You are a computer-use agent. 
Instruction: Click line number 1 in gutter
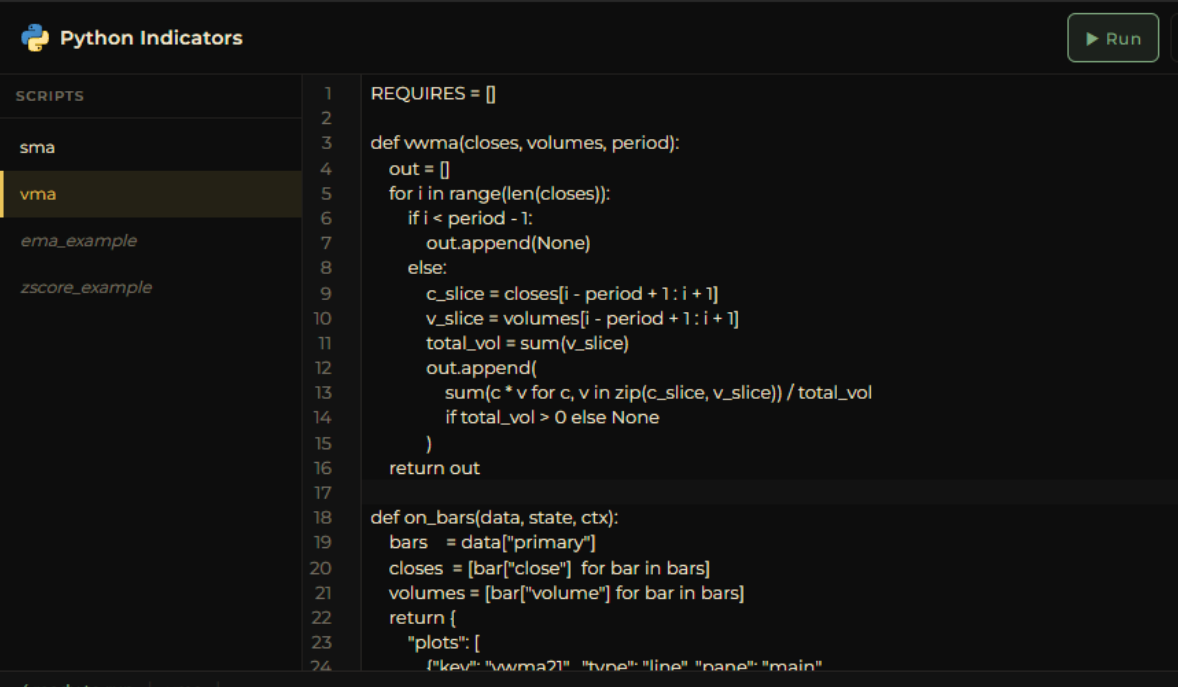pyautogui.click(x=328, y=93)
